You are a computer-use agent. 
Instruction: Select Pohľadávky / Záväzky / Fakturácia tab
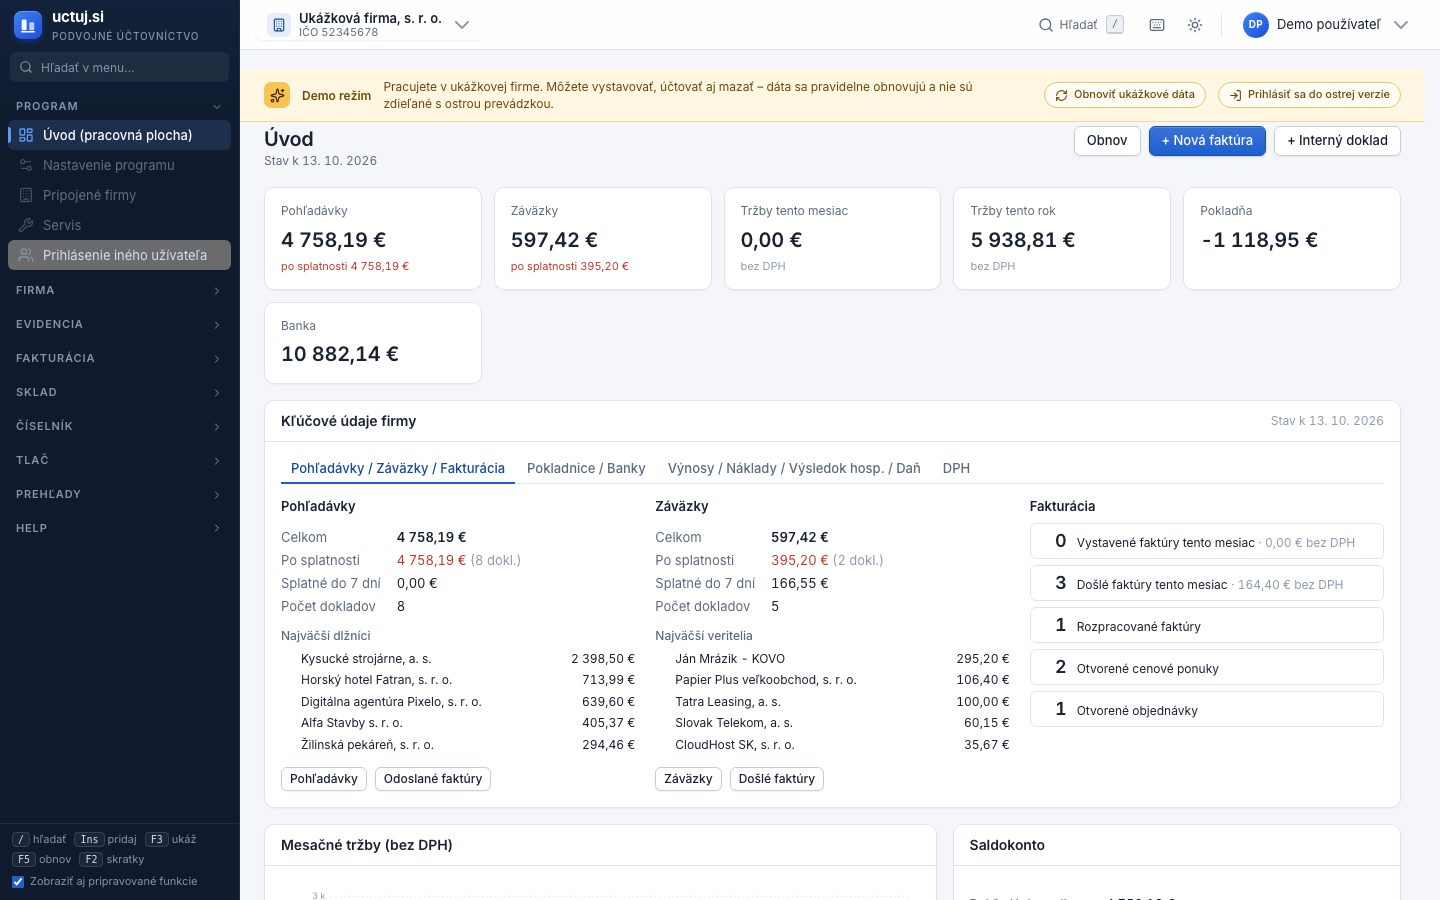(398, 468)
